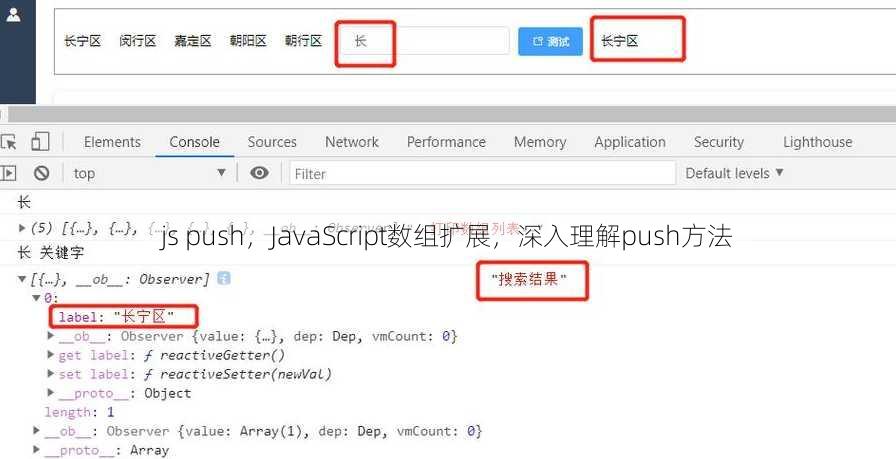Viewport: 896px width, 459px height.
Task: Expand __ob__ Observer with Array(1) value
Action: point(37,430)
